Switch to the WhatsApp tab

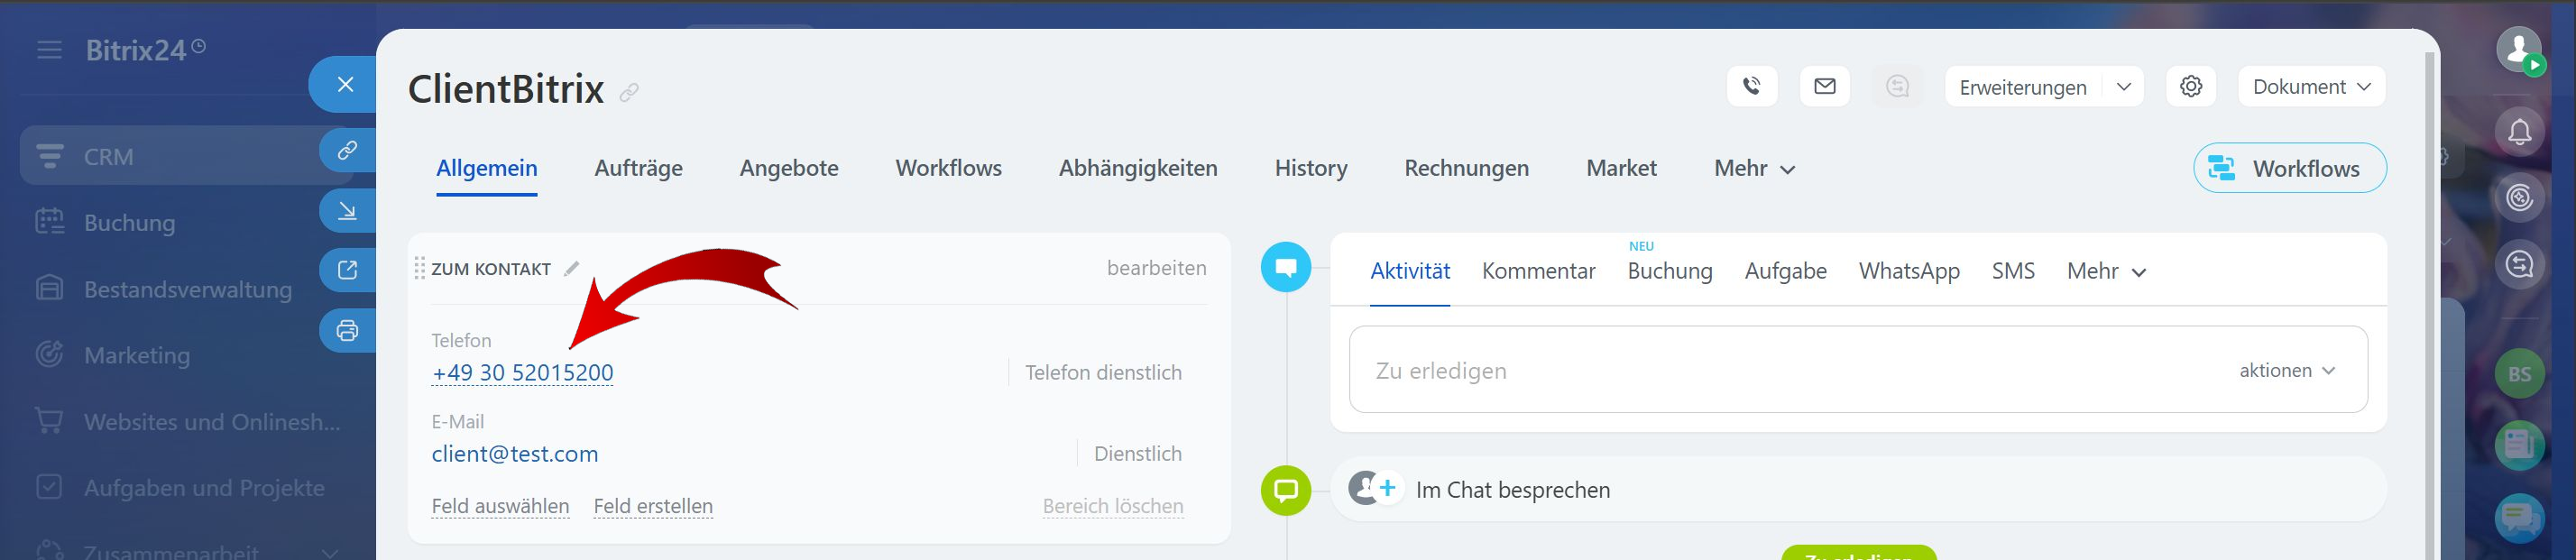pyautogui.click(x=1908, y=271)
